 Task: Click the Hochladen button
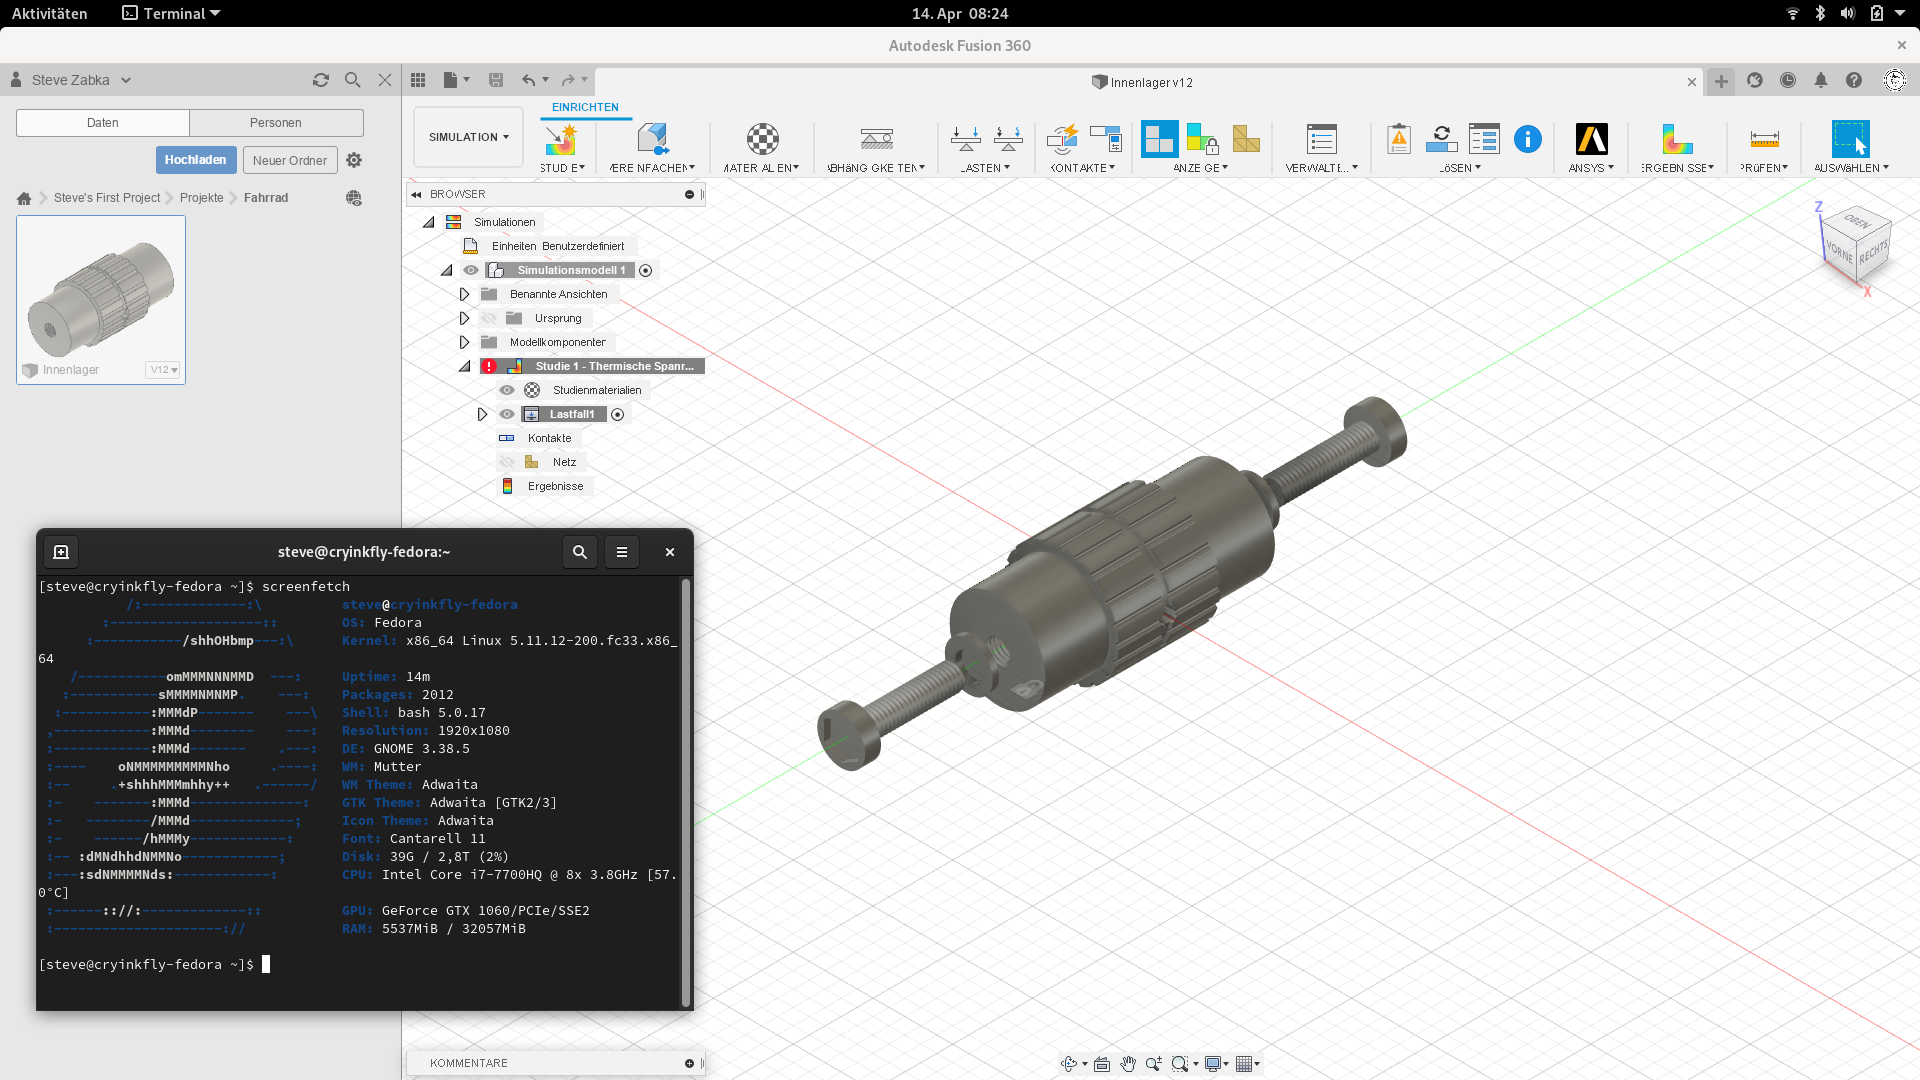[195, 160]
